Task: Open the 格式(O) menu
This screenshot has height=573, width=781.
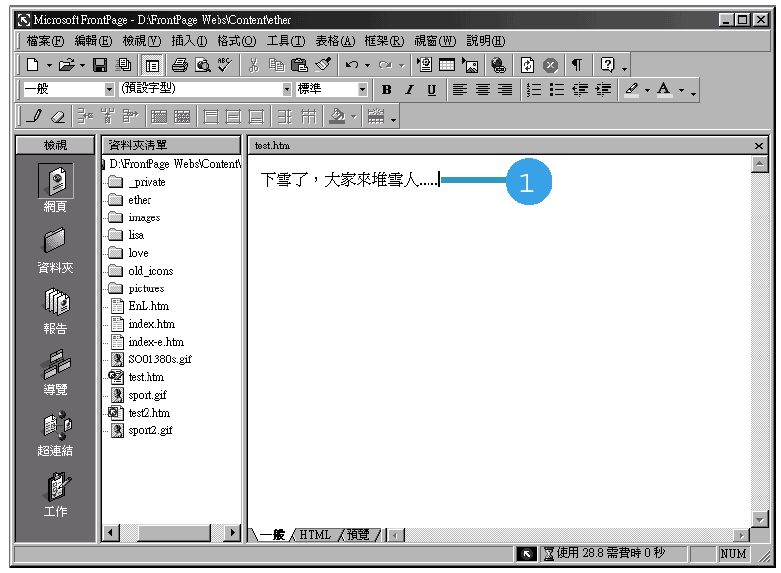Action: (x=237, y=41)
